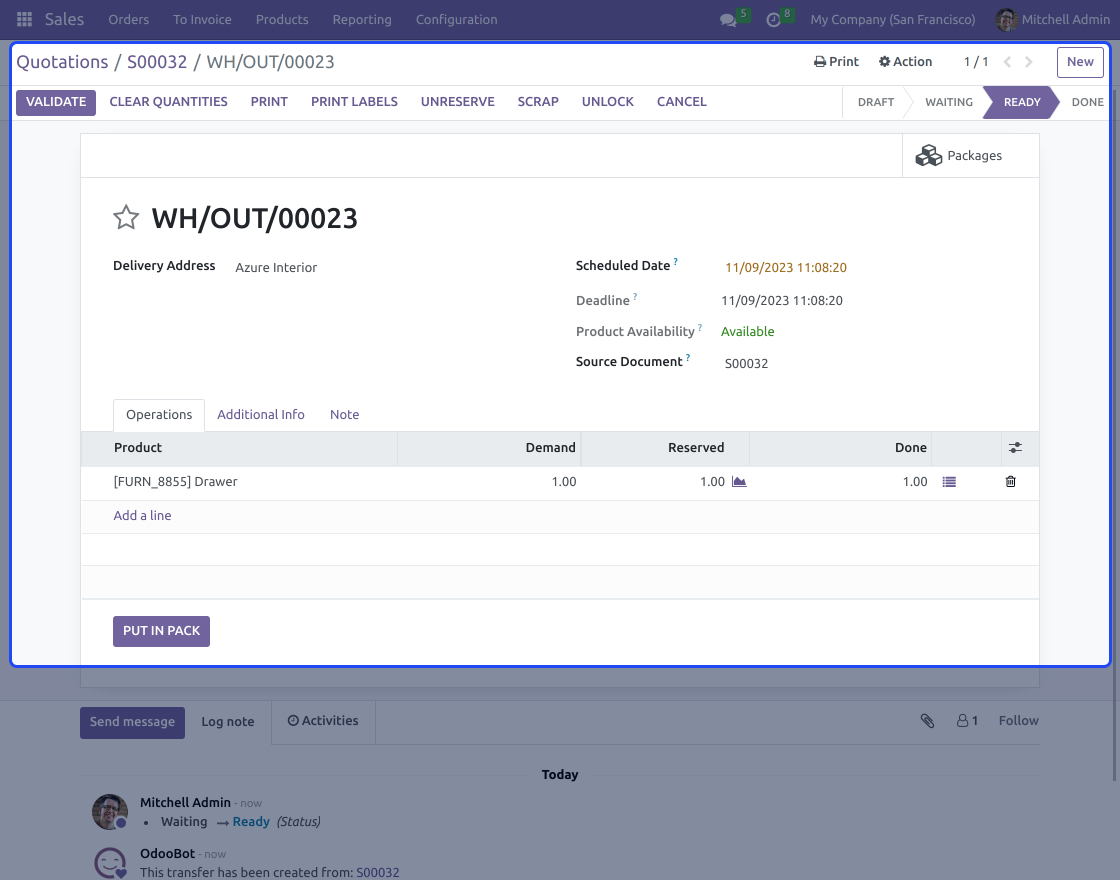Click the VALIDATE button

click(x=56, y=101)
